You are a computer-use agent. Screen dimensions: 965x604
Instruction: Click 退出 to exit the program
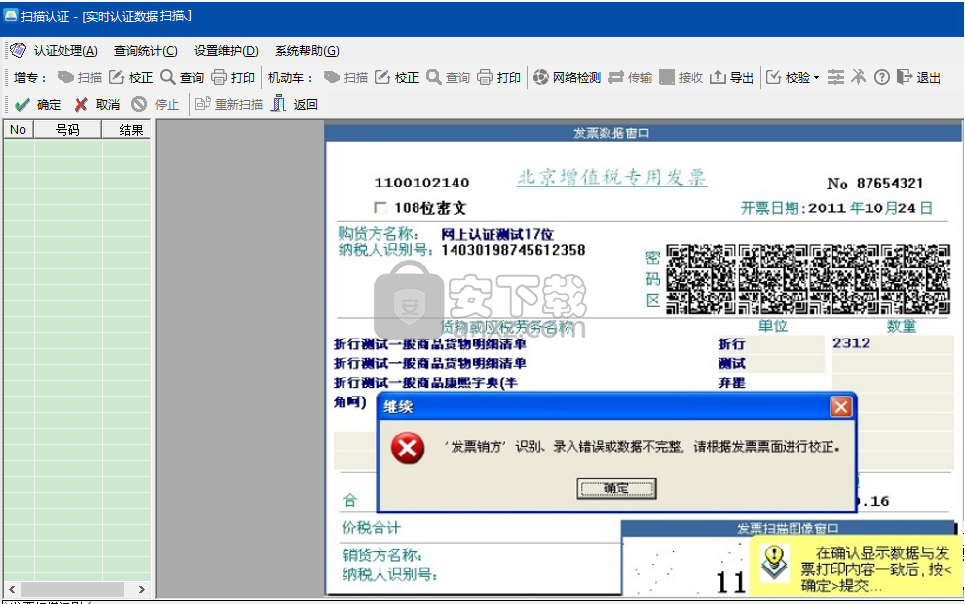click(919, 78)
